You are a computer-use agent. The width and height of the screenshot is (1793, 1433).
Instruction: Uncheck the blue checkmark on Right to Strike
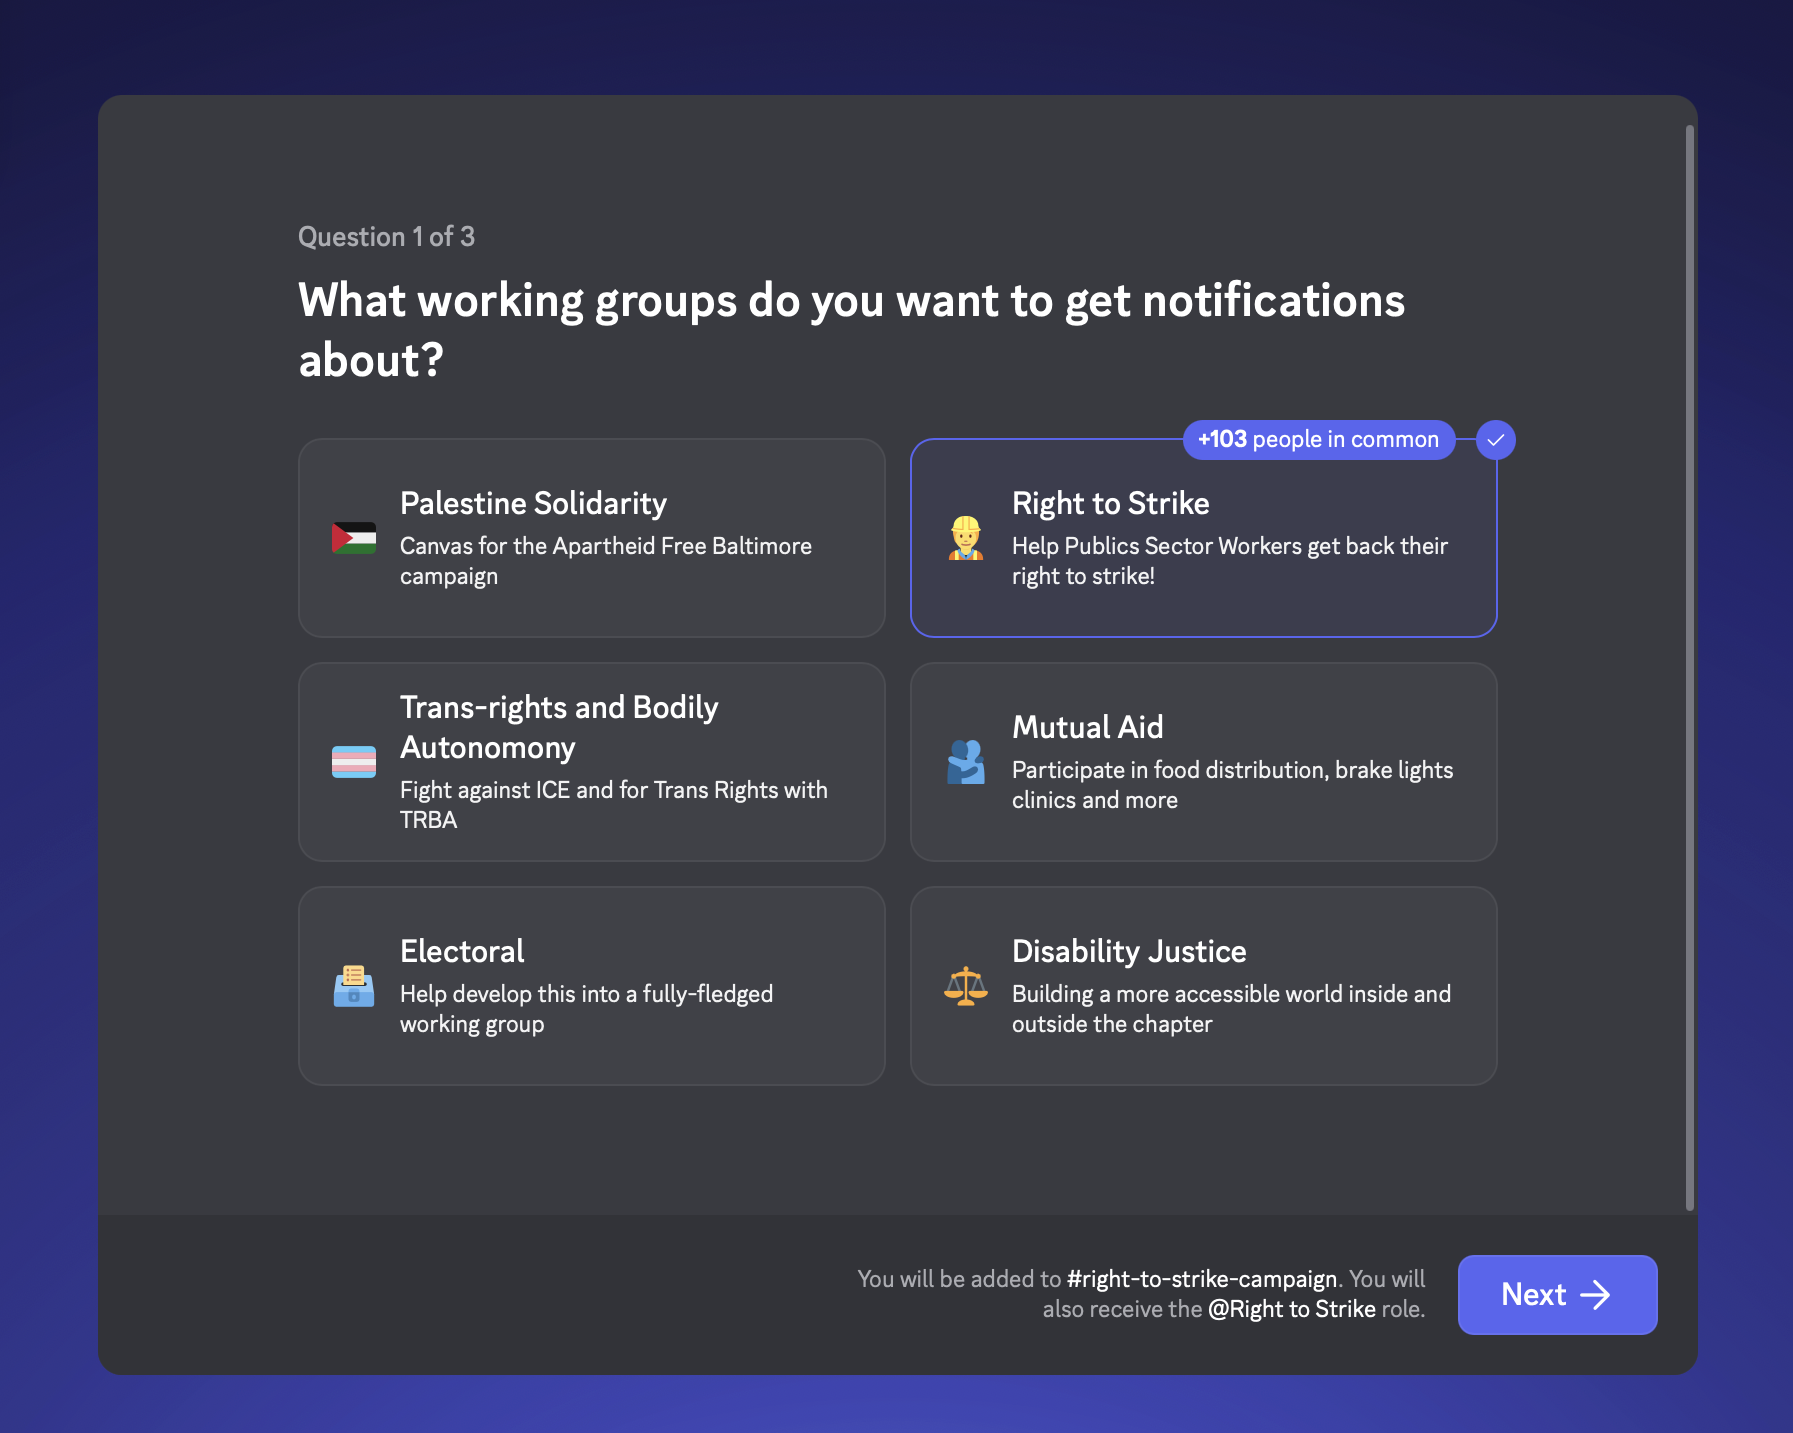click(1496, 440)
